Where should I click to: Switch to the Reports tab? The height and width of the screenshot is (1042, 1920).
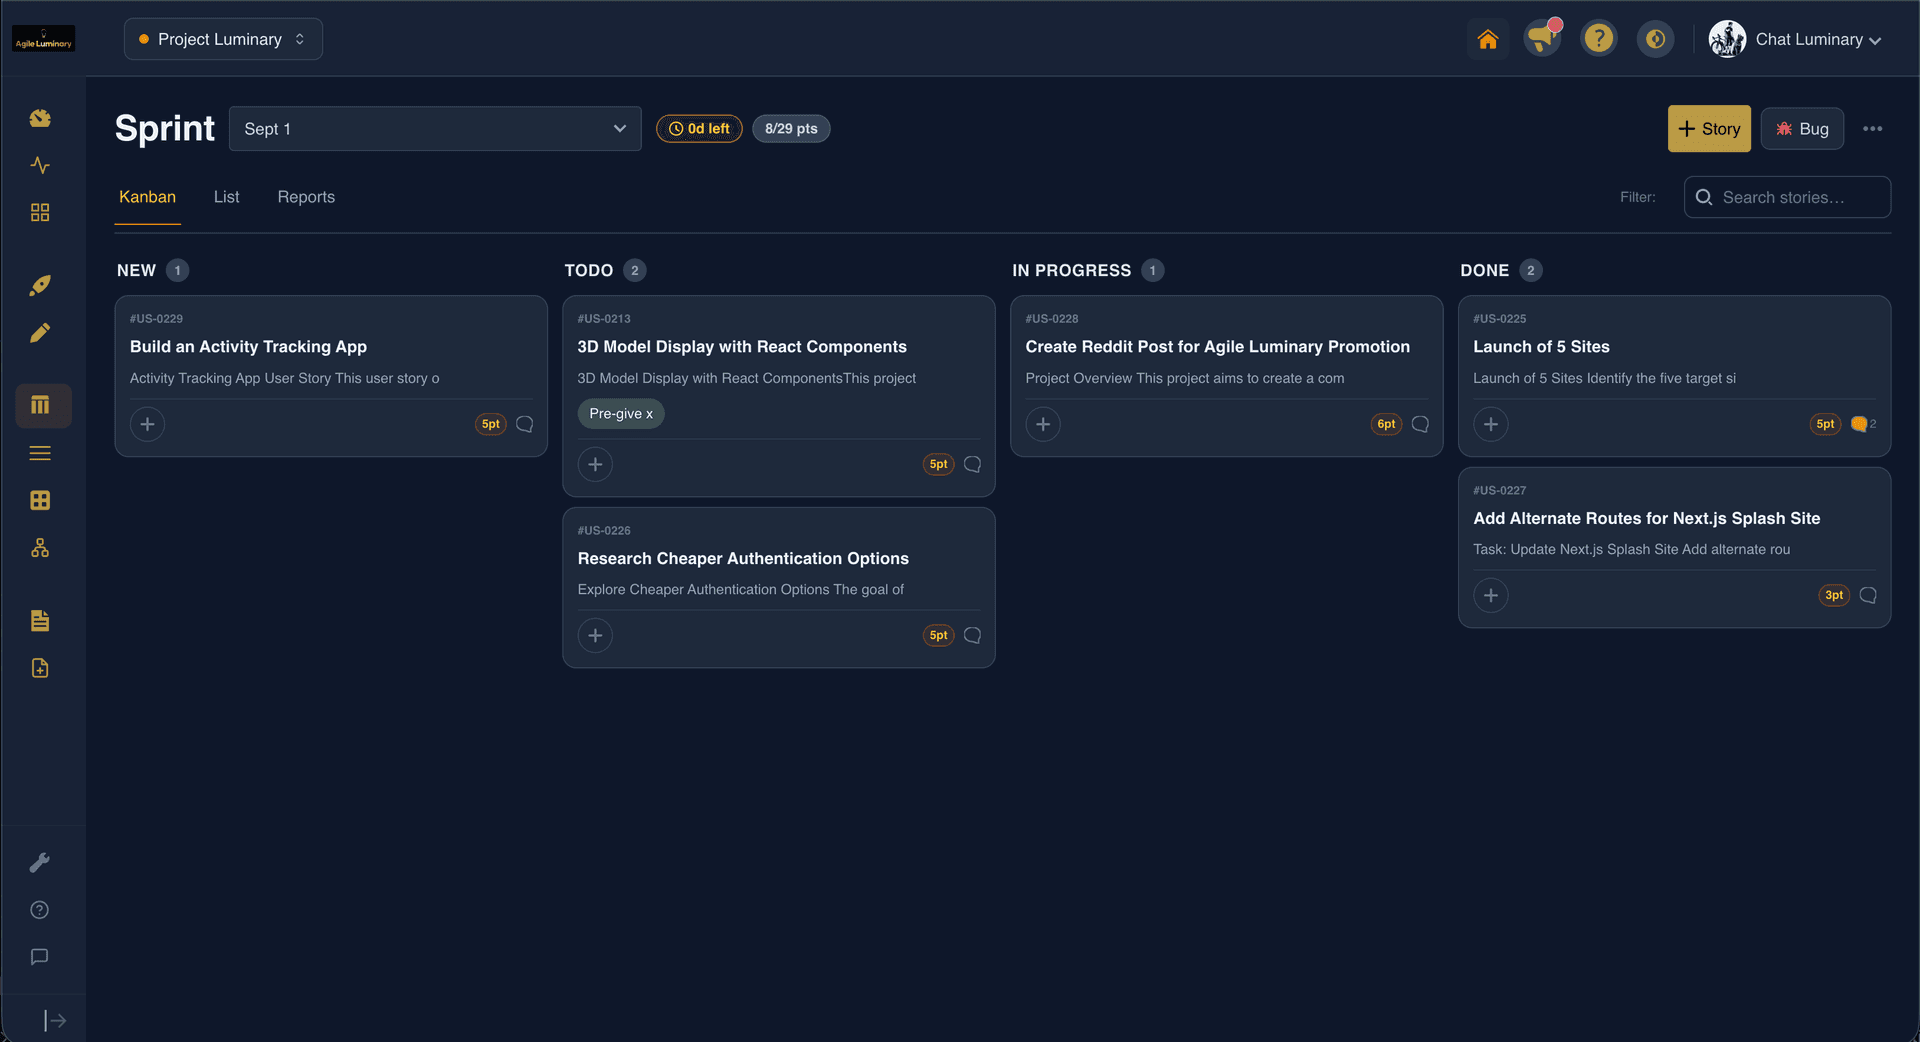click(x=306, y=197)
